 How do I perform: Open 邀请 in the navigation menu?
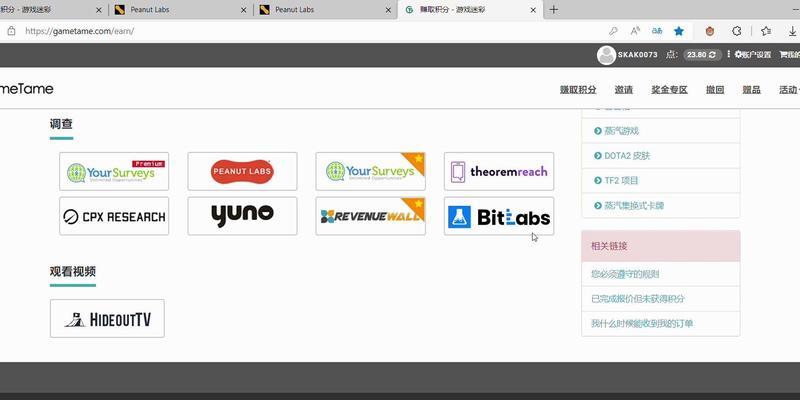(623, 90)
